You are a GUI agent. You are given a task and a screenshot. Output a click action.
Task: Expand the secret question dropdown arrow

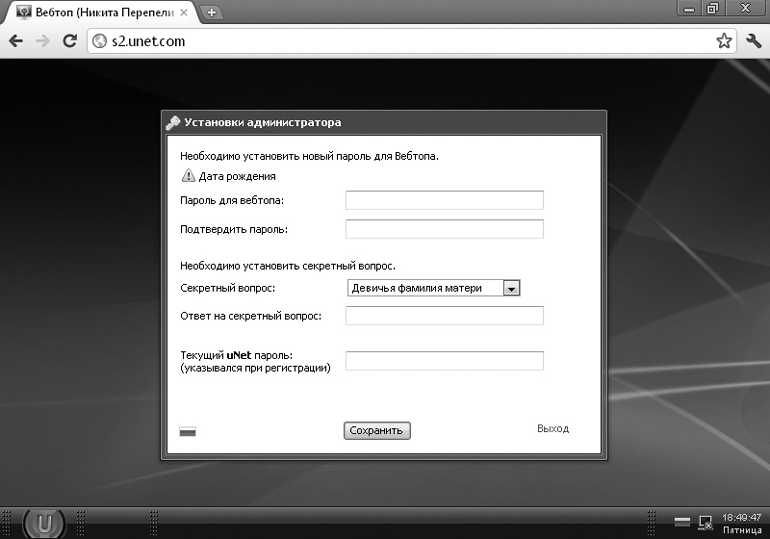tap(511, 288)
